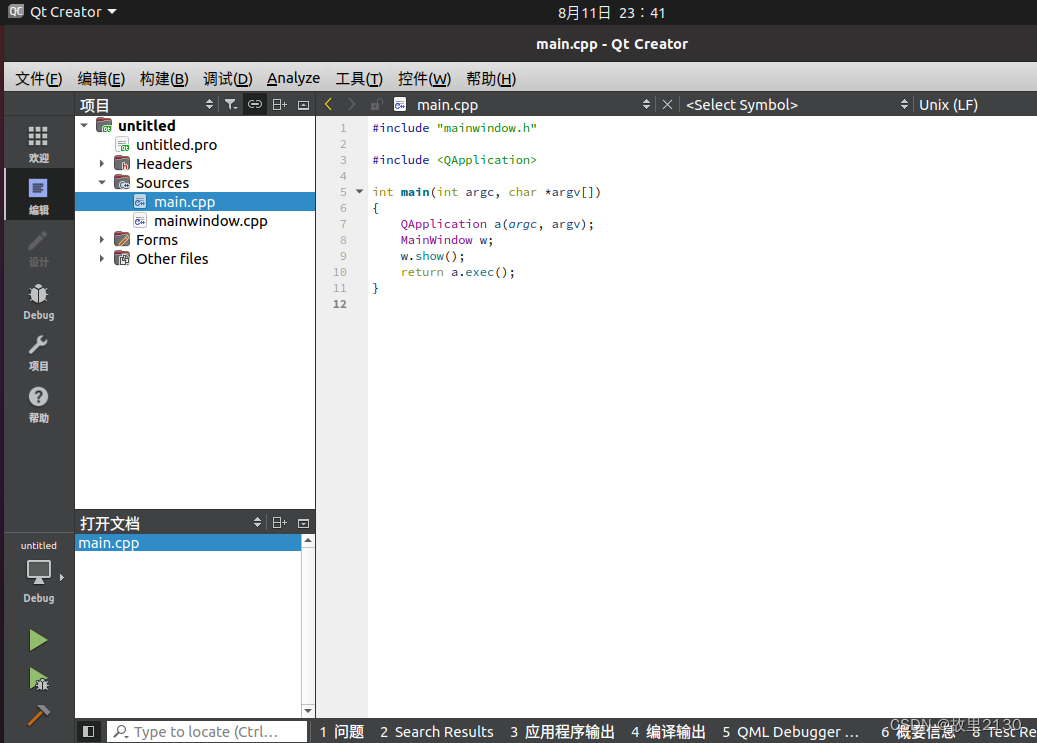Close the projects panel
Viewport: 1037px width, 743px height.
pyautogui.click(x=304, y=105)
